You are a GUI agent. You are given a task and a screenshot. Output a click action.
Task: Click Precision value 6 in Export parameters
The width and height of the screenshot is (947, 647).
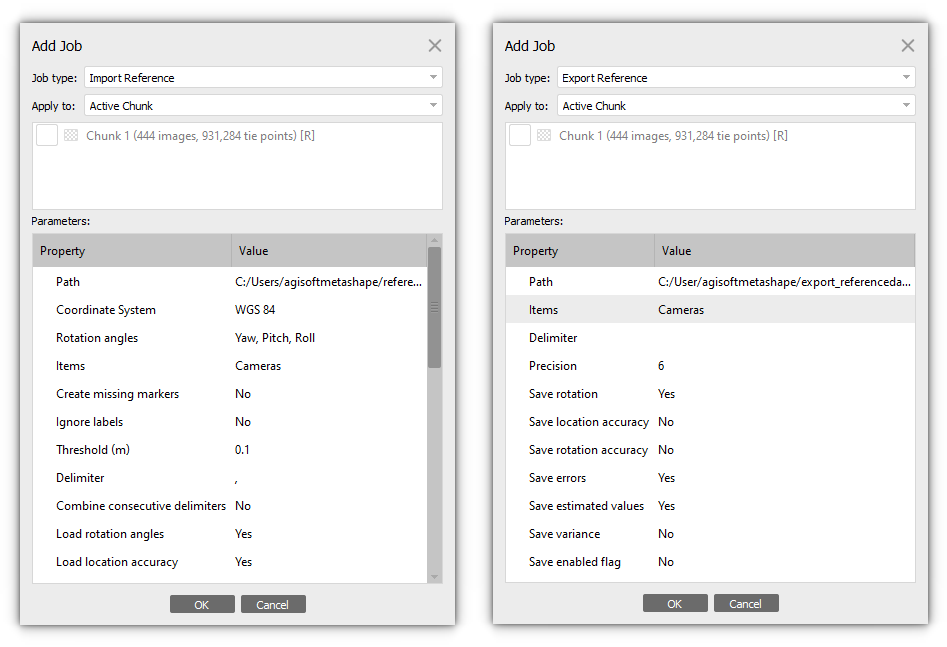[x=662, y=366]
